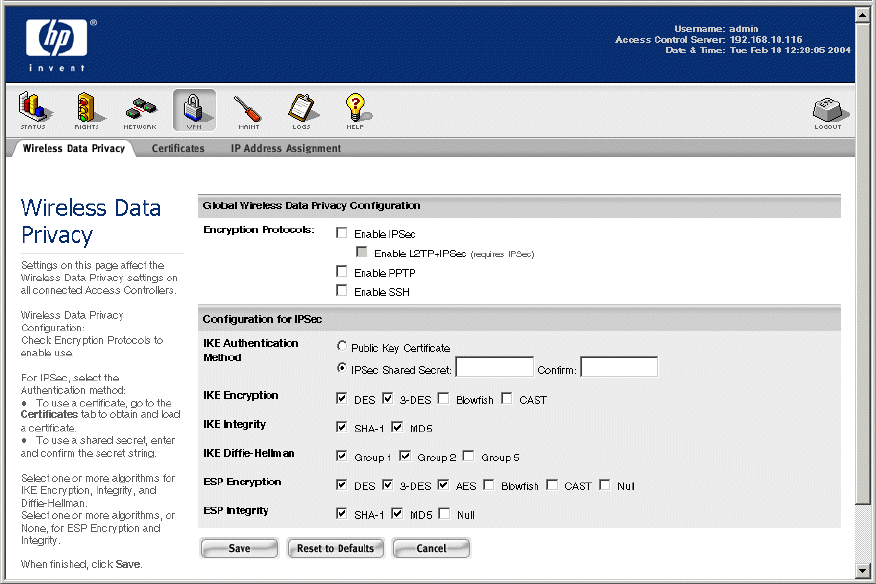Switch to Wireless Data Privacy tab
Screen dimensions: 876x584
pos(74,149)
